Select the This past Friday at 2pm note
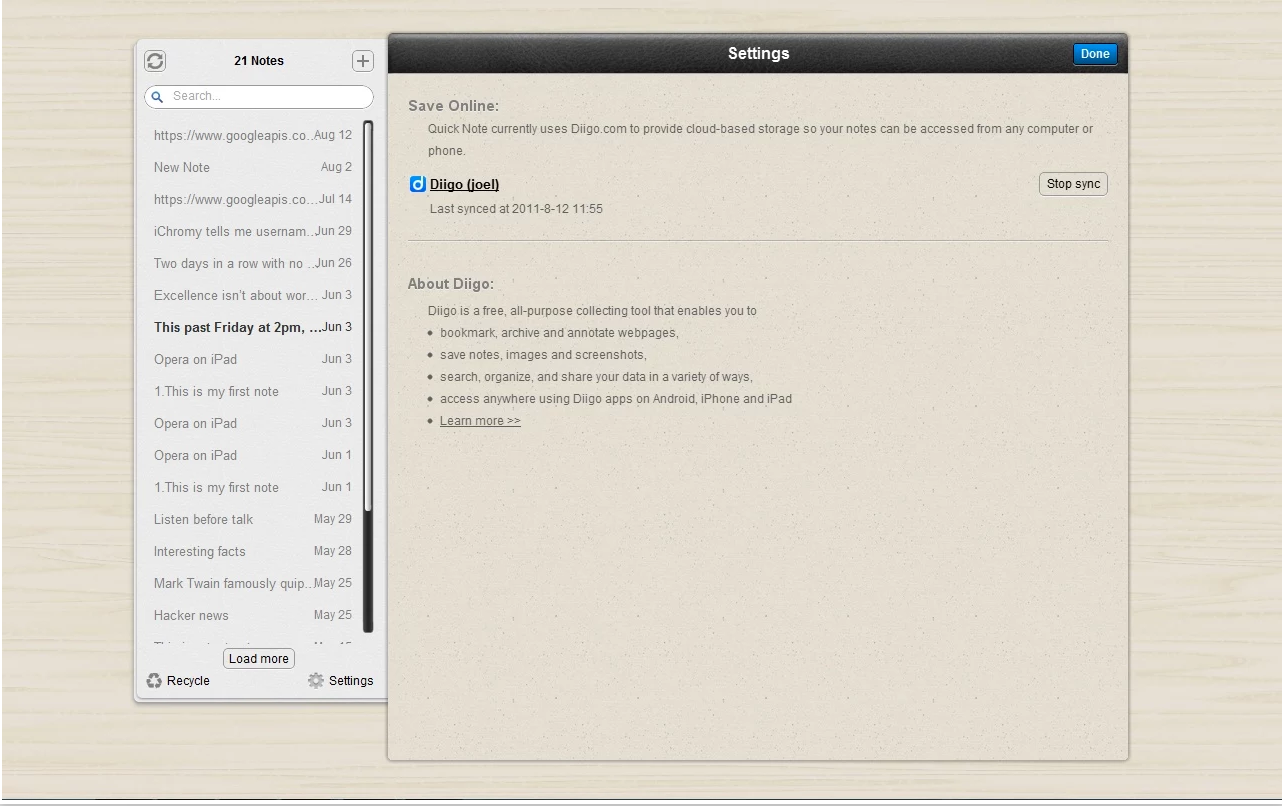 pos(253,328)
